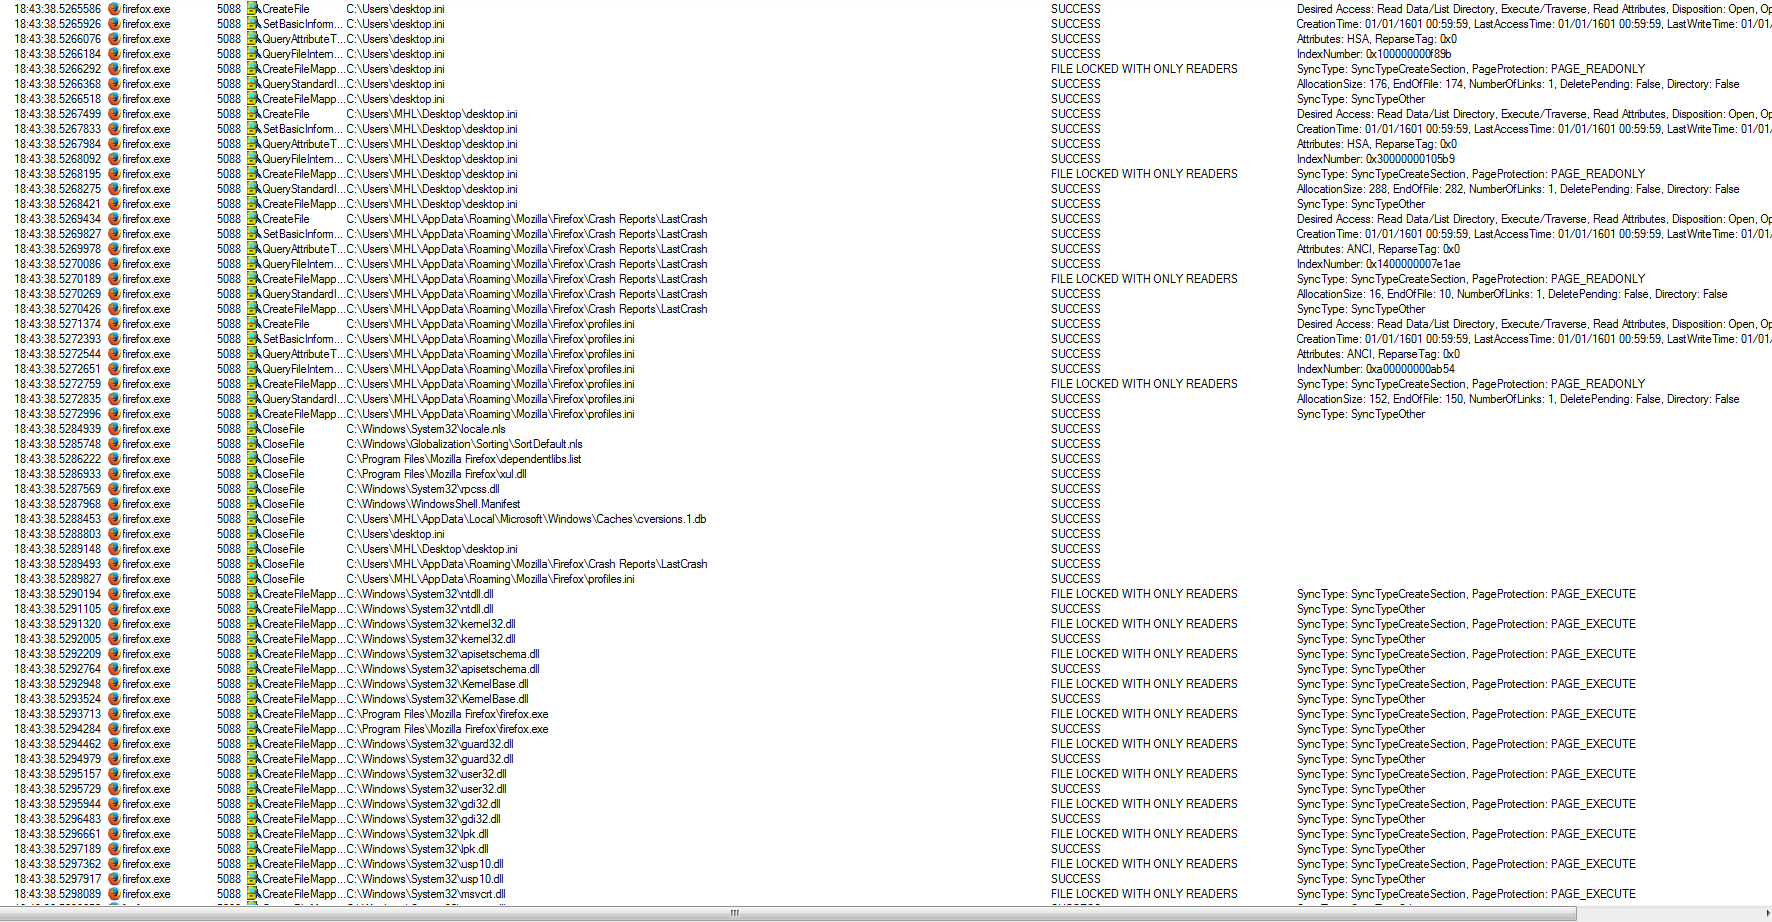
Task: Select path C:\Windows\WindowsShell.Manifest
Action: [433, 504]
